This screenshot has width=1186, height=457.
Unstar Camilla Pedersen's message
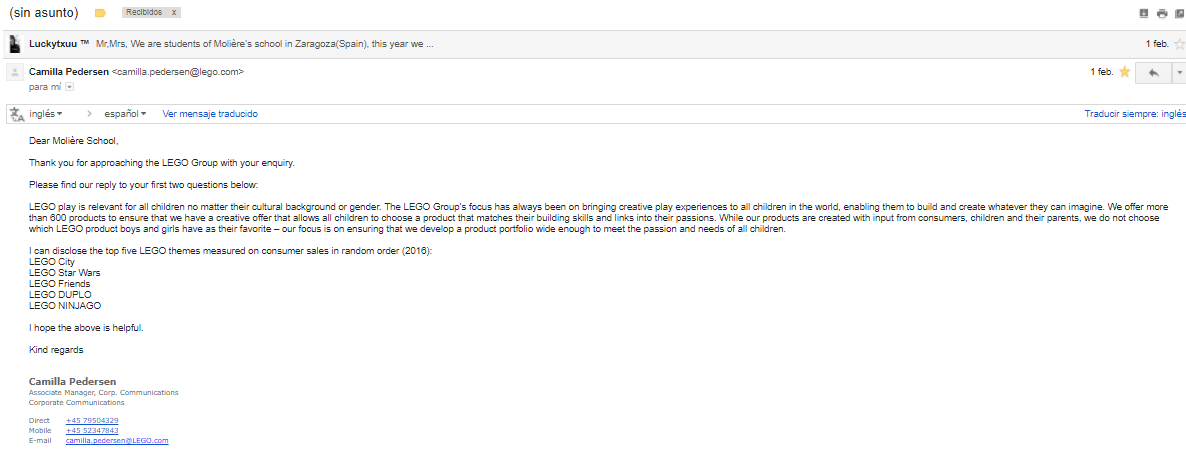point(1125,72)
